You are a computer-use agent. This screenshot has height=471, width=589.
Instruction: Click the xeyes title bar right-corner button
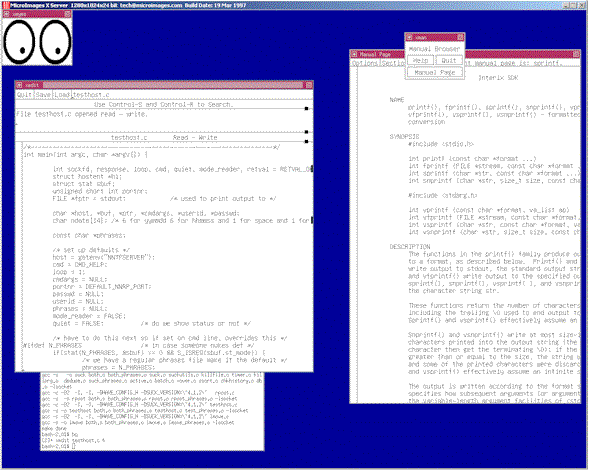[68, 14]
